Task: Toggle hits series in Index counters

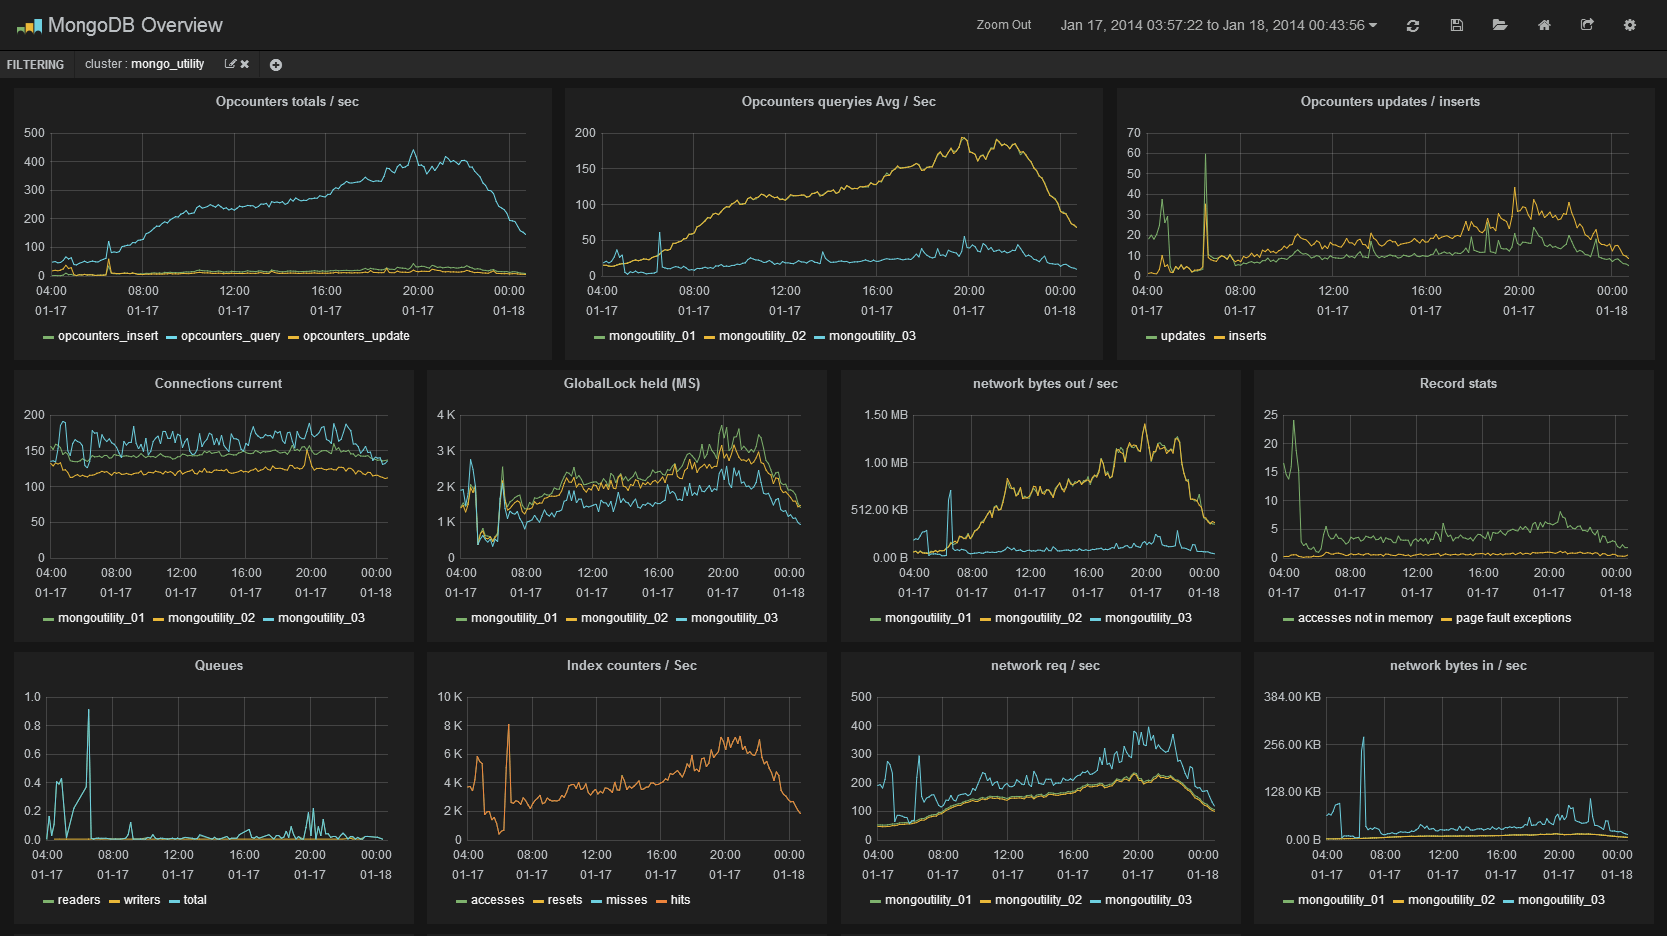Action: 680,900
